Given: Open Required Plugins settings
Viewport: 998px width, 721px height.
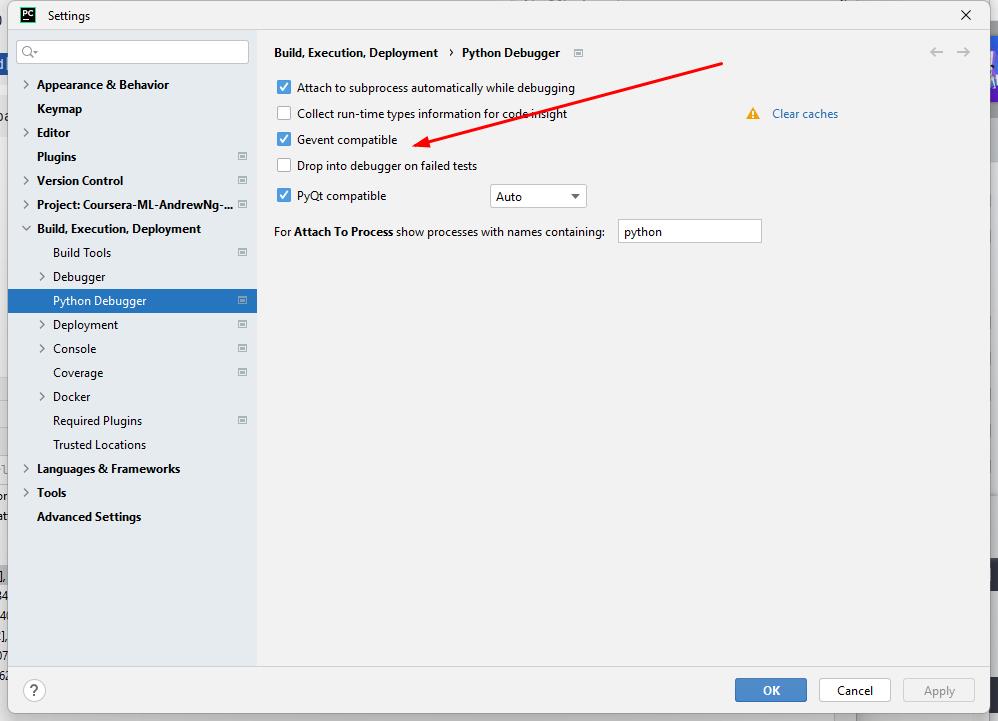Looking at the screenshot, I should click(97, 421).
